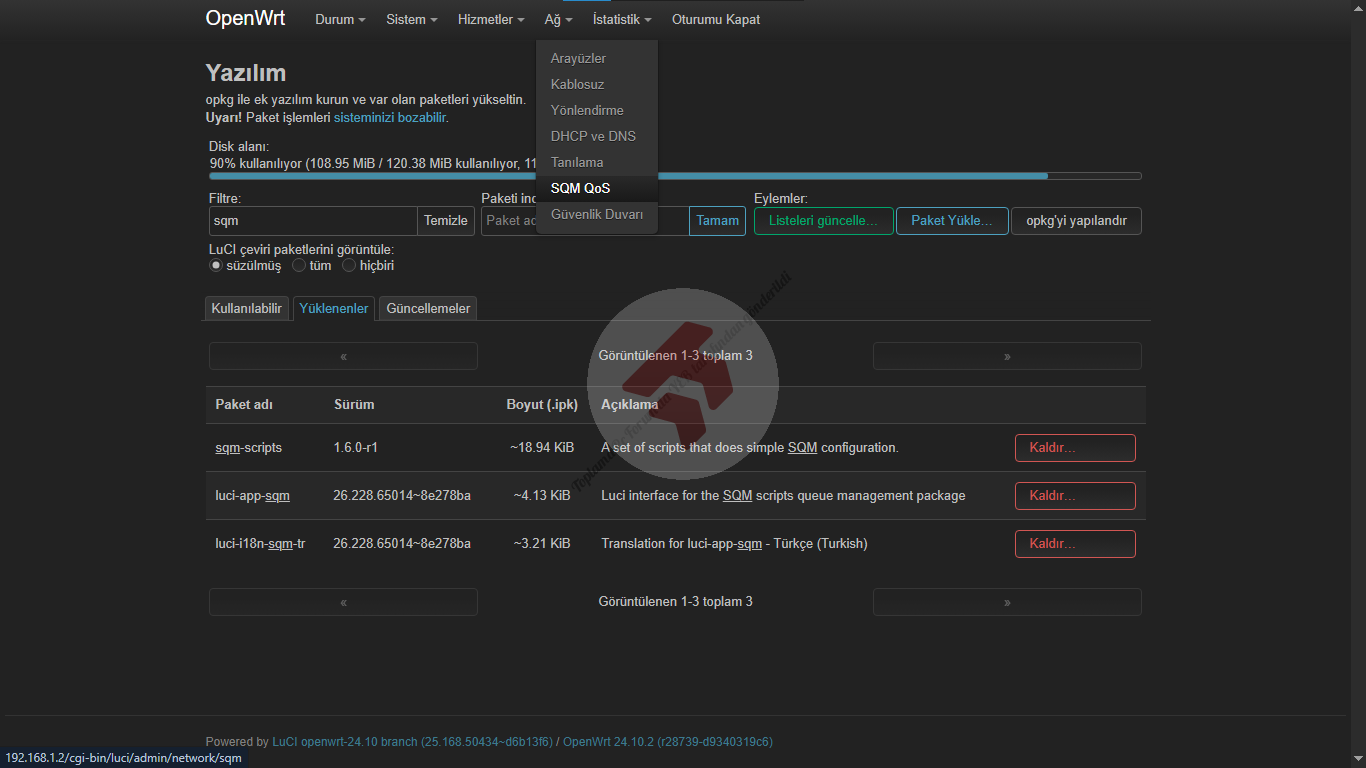The width and height of the screenshot is (1366, 768).
Task: Click the Paket Yükle button
Action: coord(952,221)
